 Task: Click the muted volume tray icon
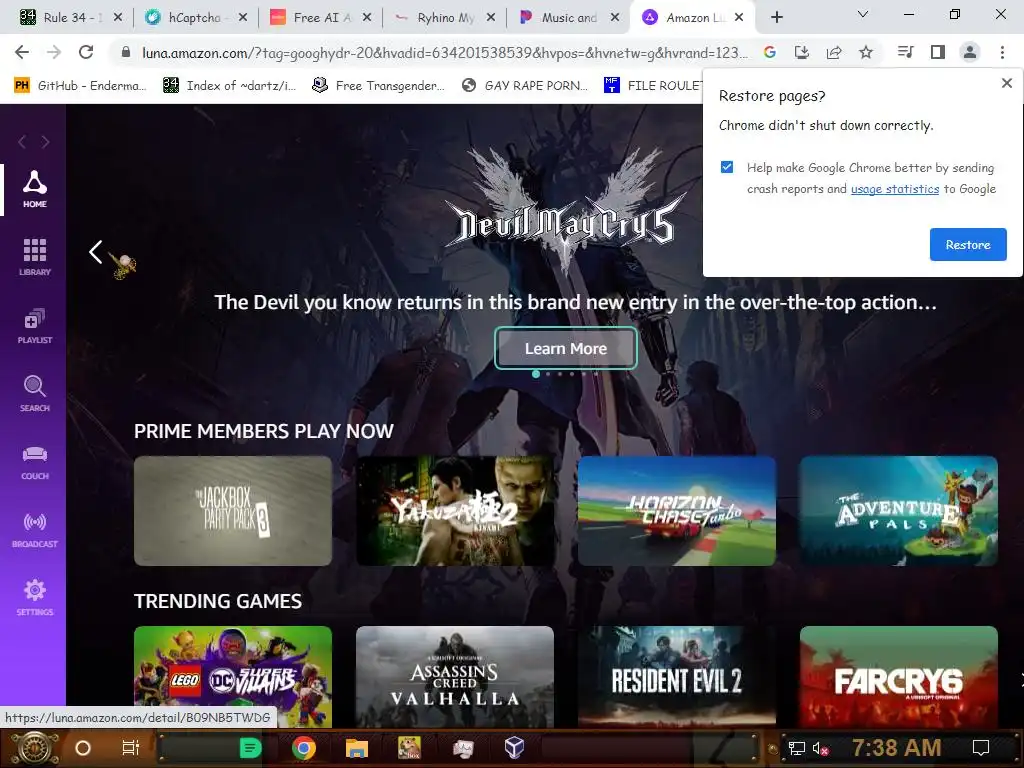pos(820,748)
